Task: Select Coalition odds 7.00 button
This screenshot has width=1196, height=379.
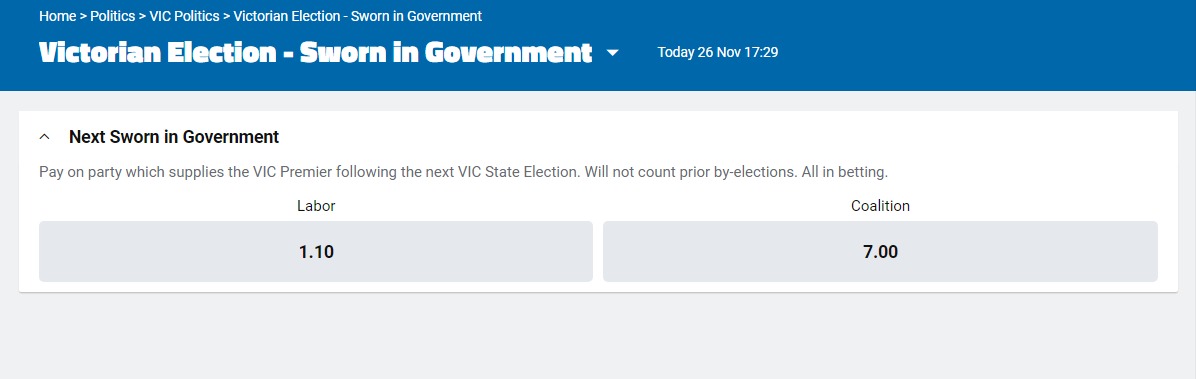Action: point(880,252)
